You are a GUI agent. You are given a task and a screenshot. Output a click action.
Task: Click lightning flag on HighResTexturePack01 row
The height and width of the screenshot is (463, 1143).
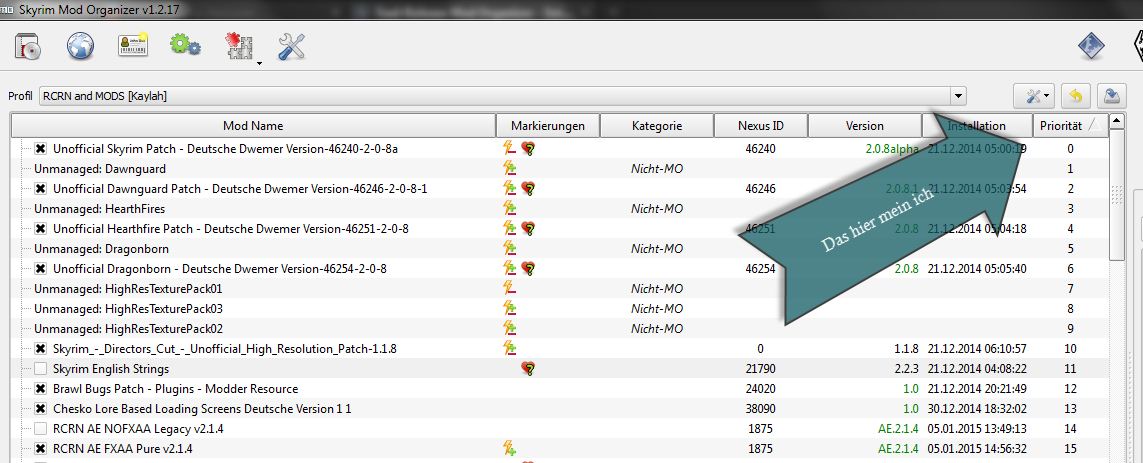coord(510,289)
